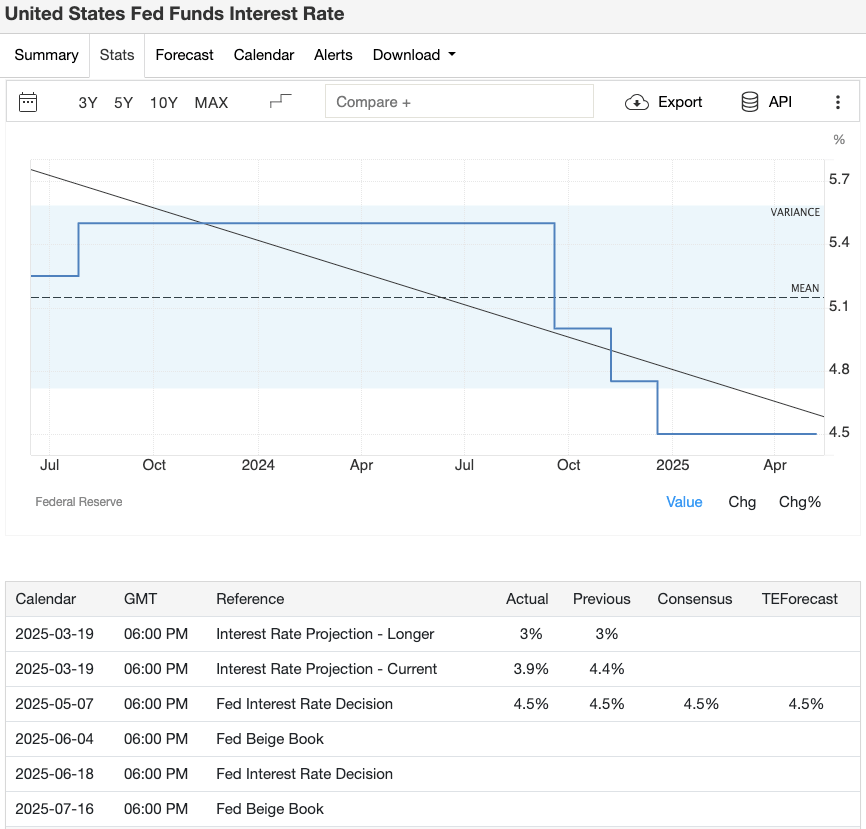Viewport: 866px width, 829px height.
Task: Select the 10Y time range
Action: tap(163, 102)
